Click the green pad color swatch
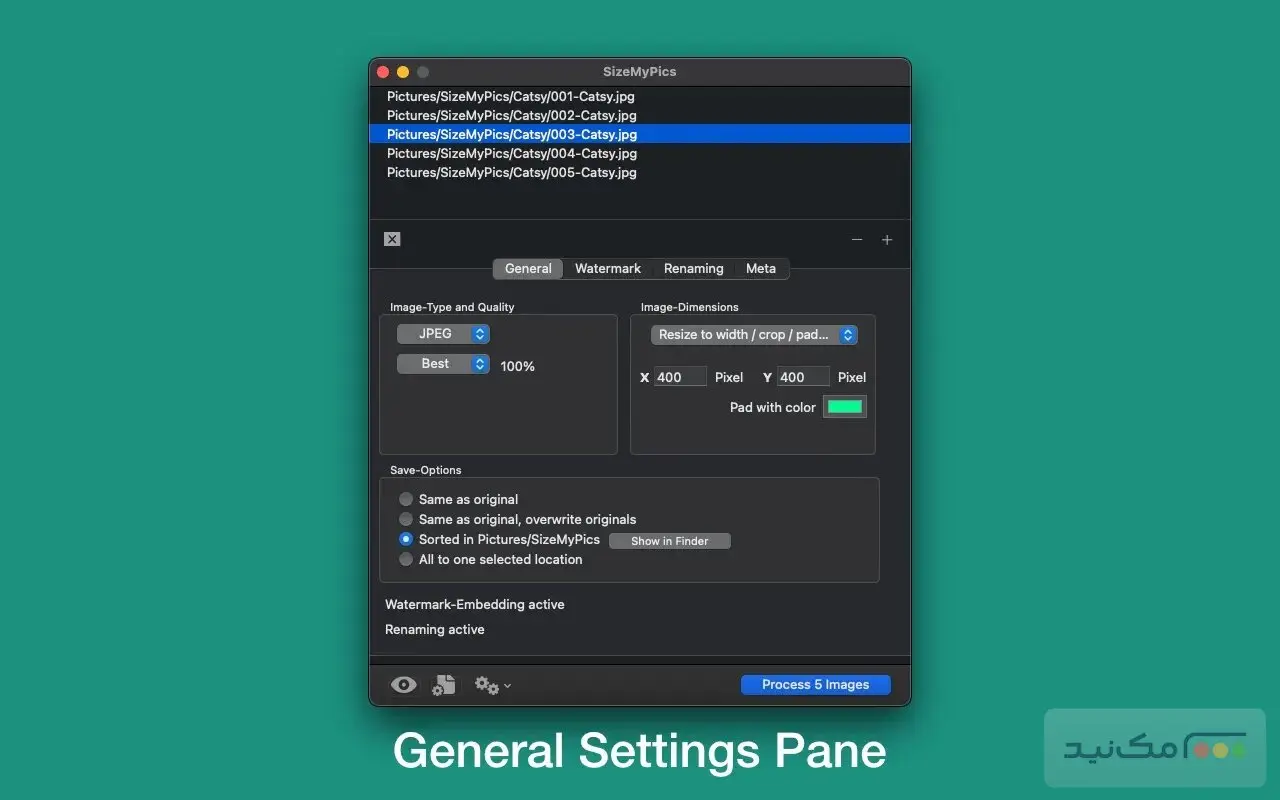The image size is (1280, 800). pyautogui.click(x=844, y=407)
